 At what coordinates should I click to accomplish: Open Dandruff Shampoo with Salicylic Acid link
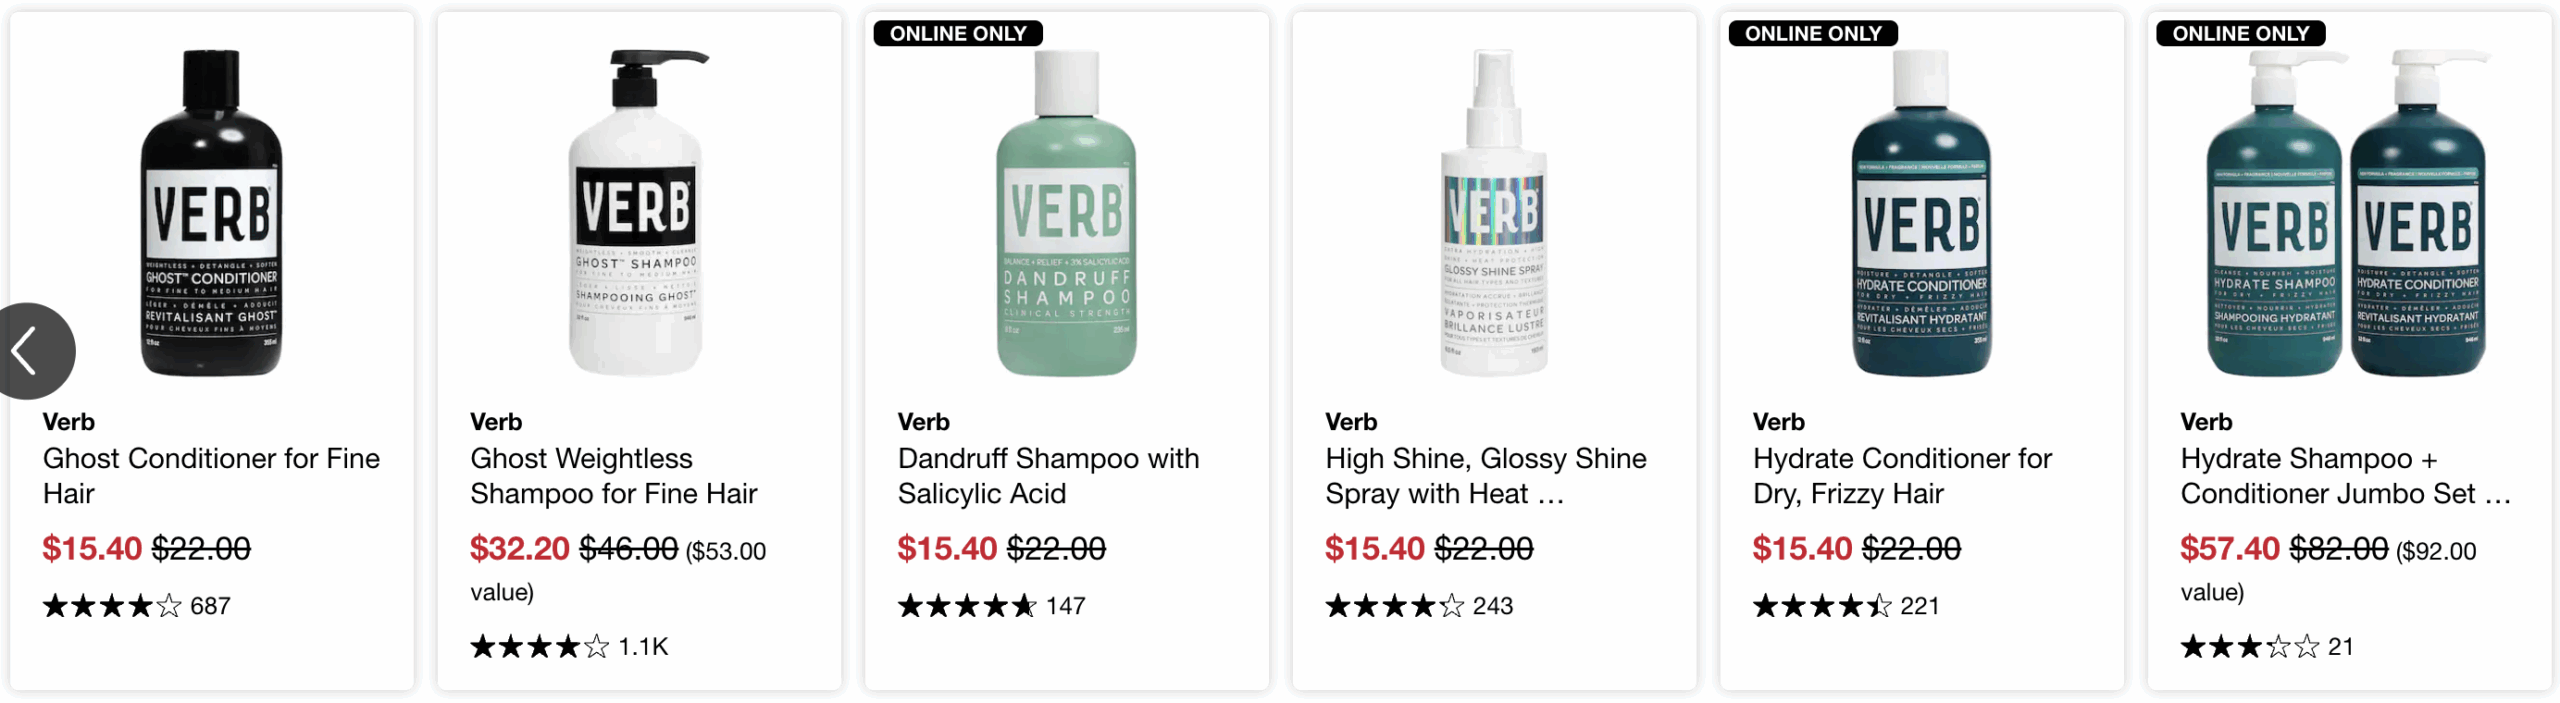point(1048,476)
